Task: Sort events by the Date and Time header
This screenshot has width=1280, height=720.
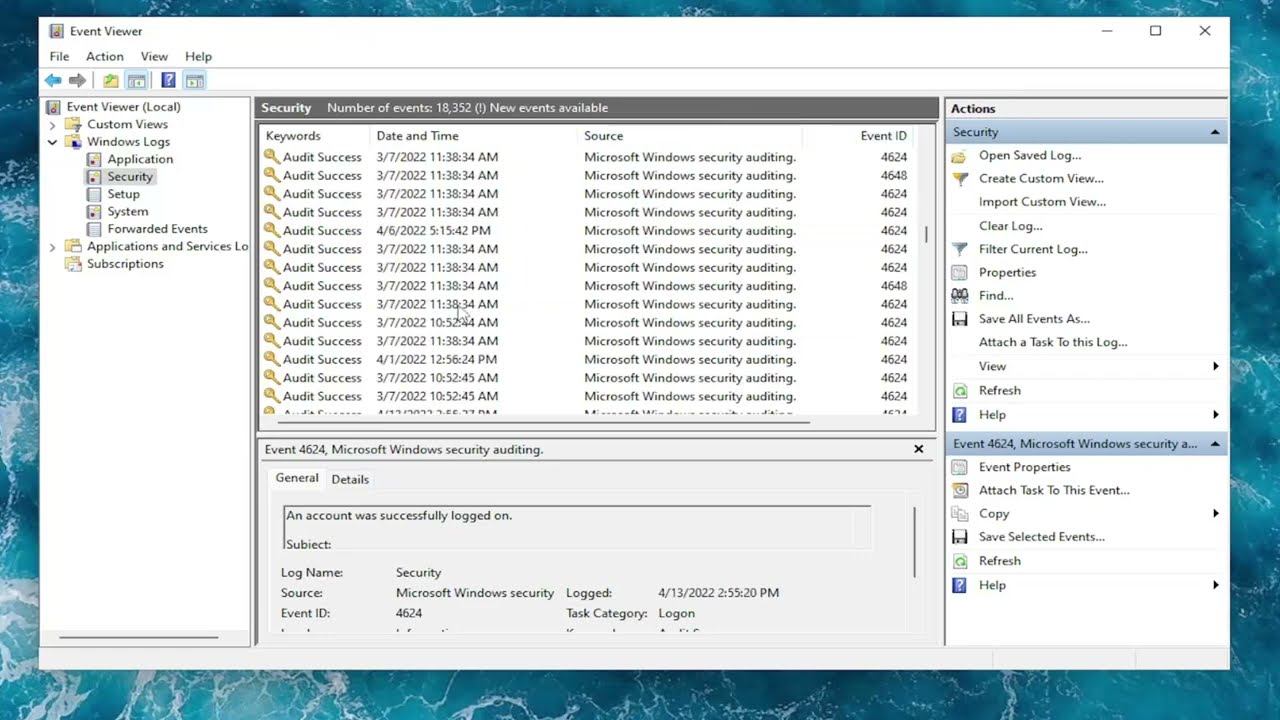Action: (474, 136)
